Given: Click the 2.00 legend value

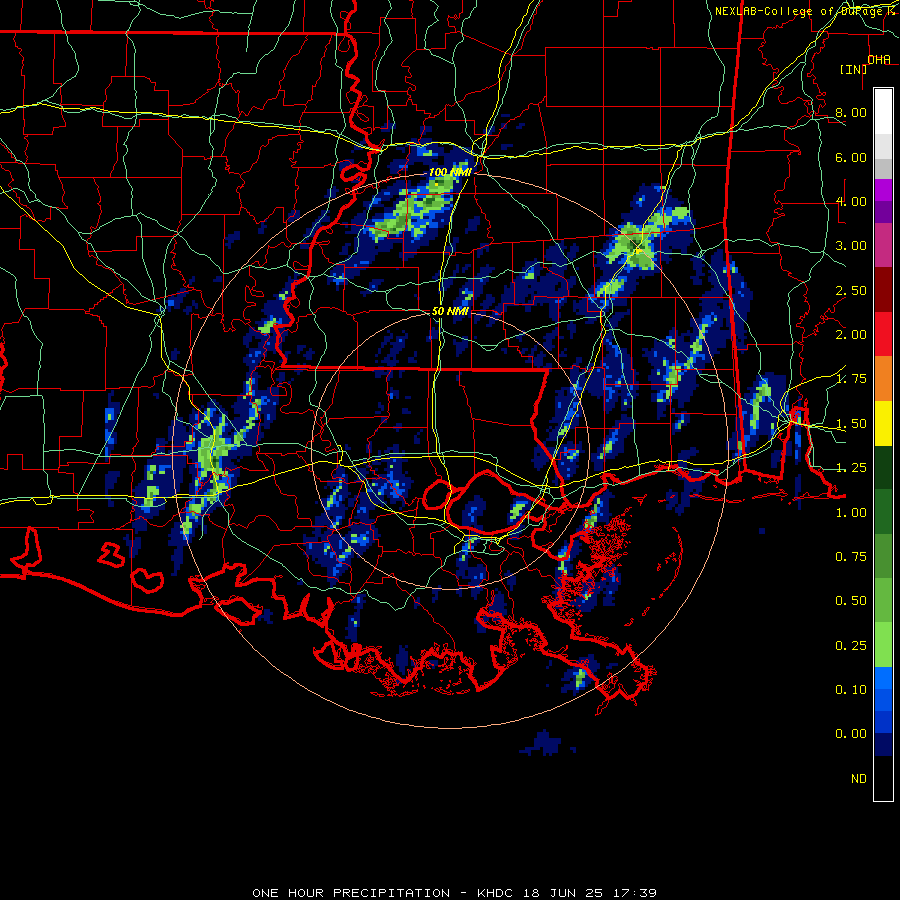Looking at the screenshot, I should coord(851,335).
